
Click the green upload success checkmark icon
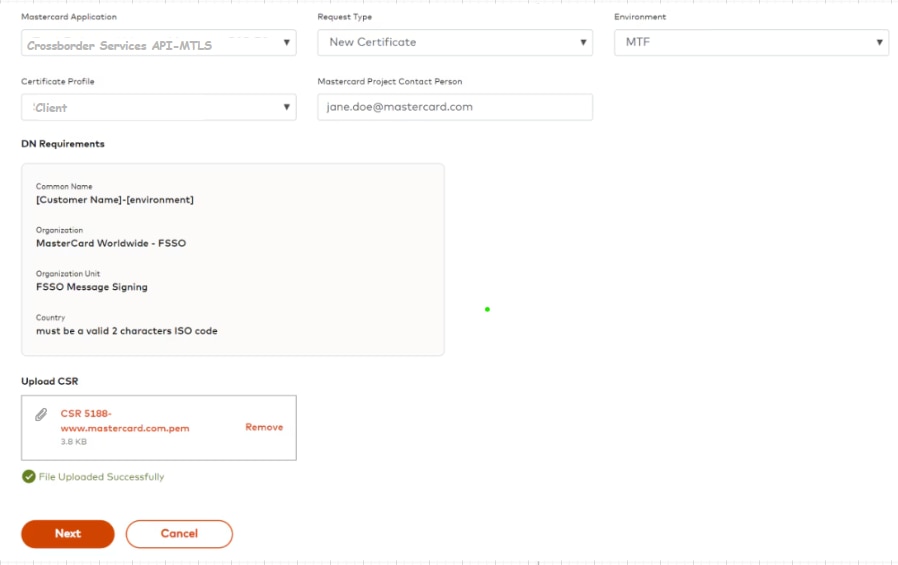[28, 477]
